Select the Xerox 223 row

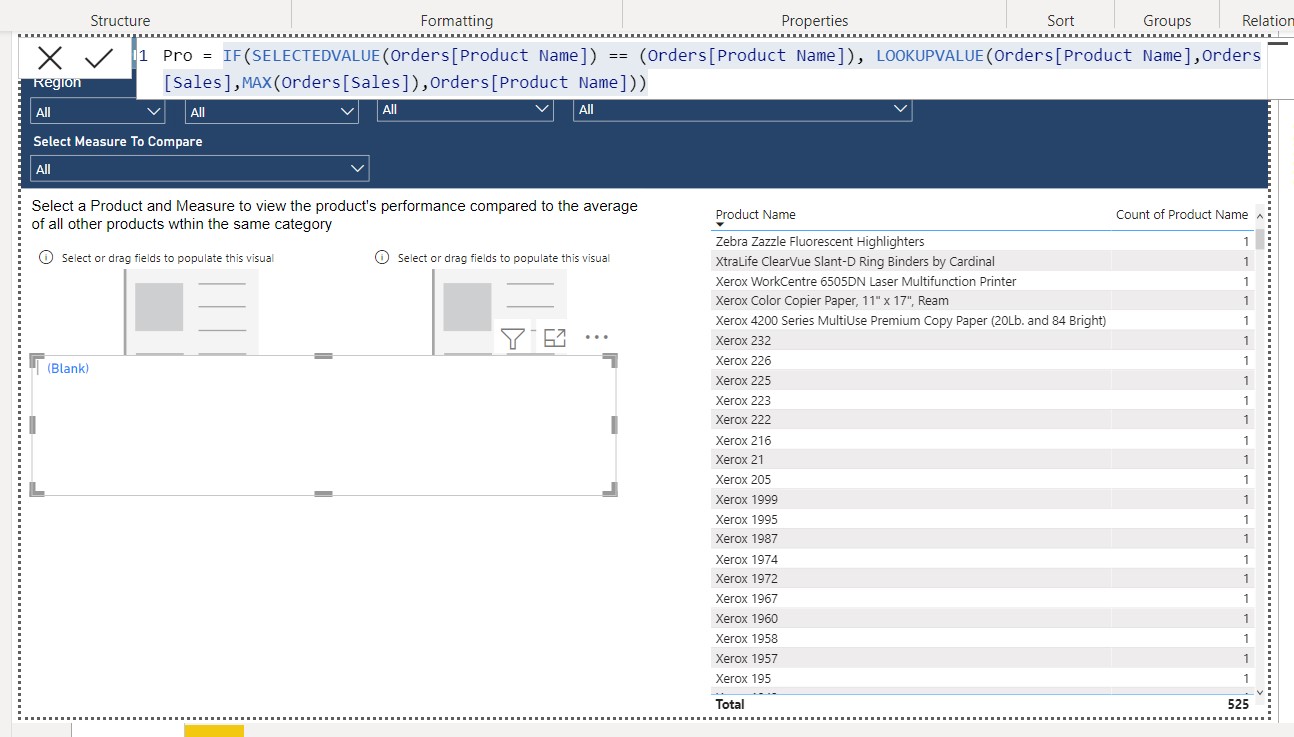point(982,400)
